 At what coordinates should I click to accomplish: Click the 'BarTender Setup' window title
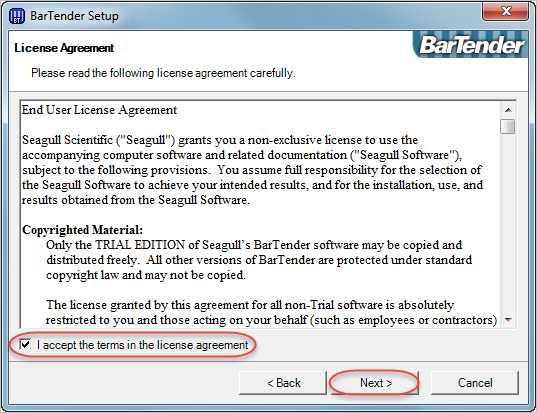point(74,16)
